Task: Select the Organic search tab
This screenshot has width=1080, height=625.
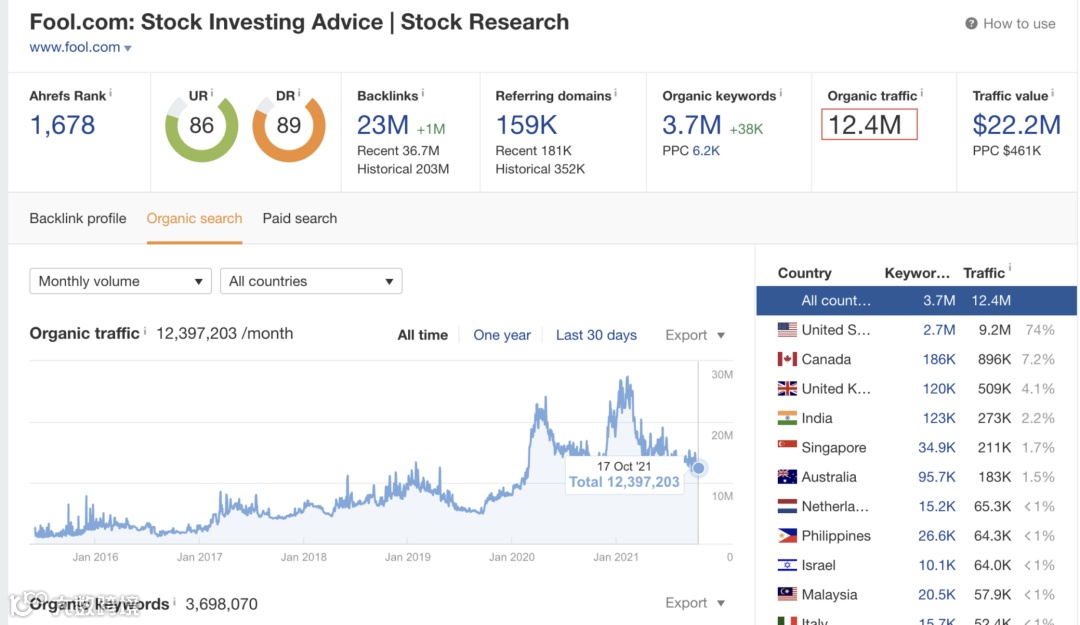Action: point(194,218)
